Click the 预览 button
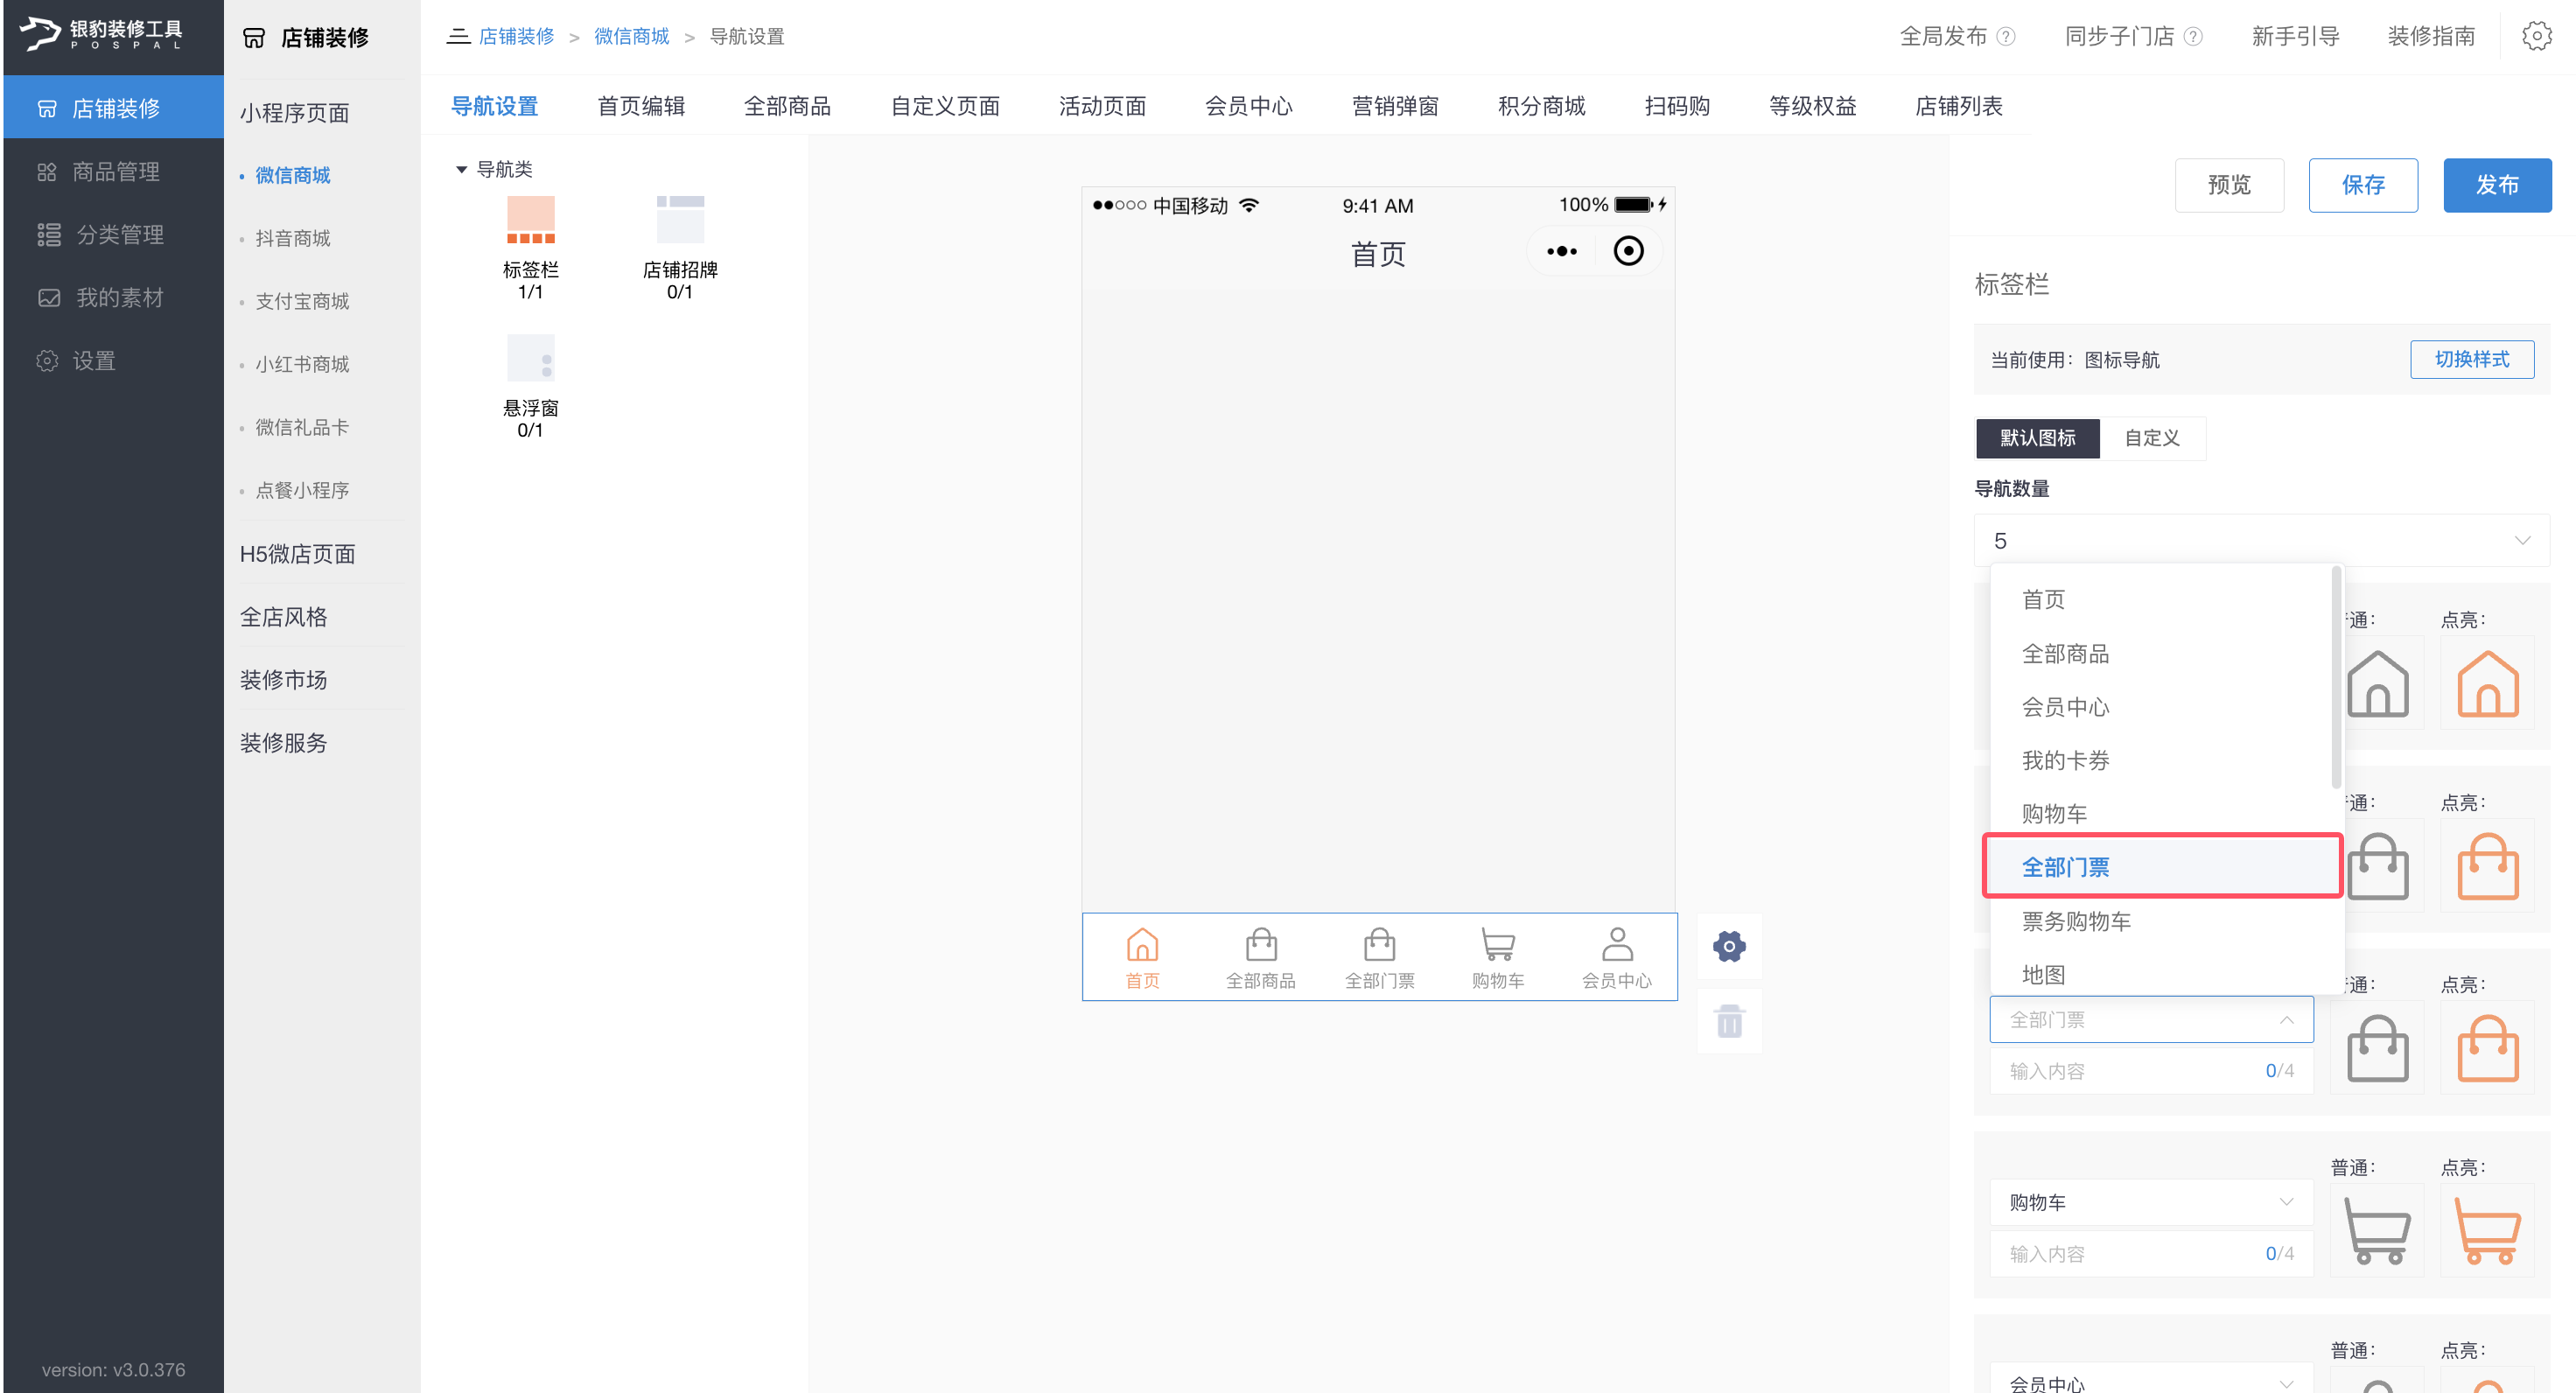Screen dimensions: 2576x1393 pos(2229,185)
